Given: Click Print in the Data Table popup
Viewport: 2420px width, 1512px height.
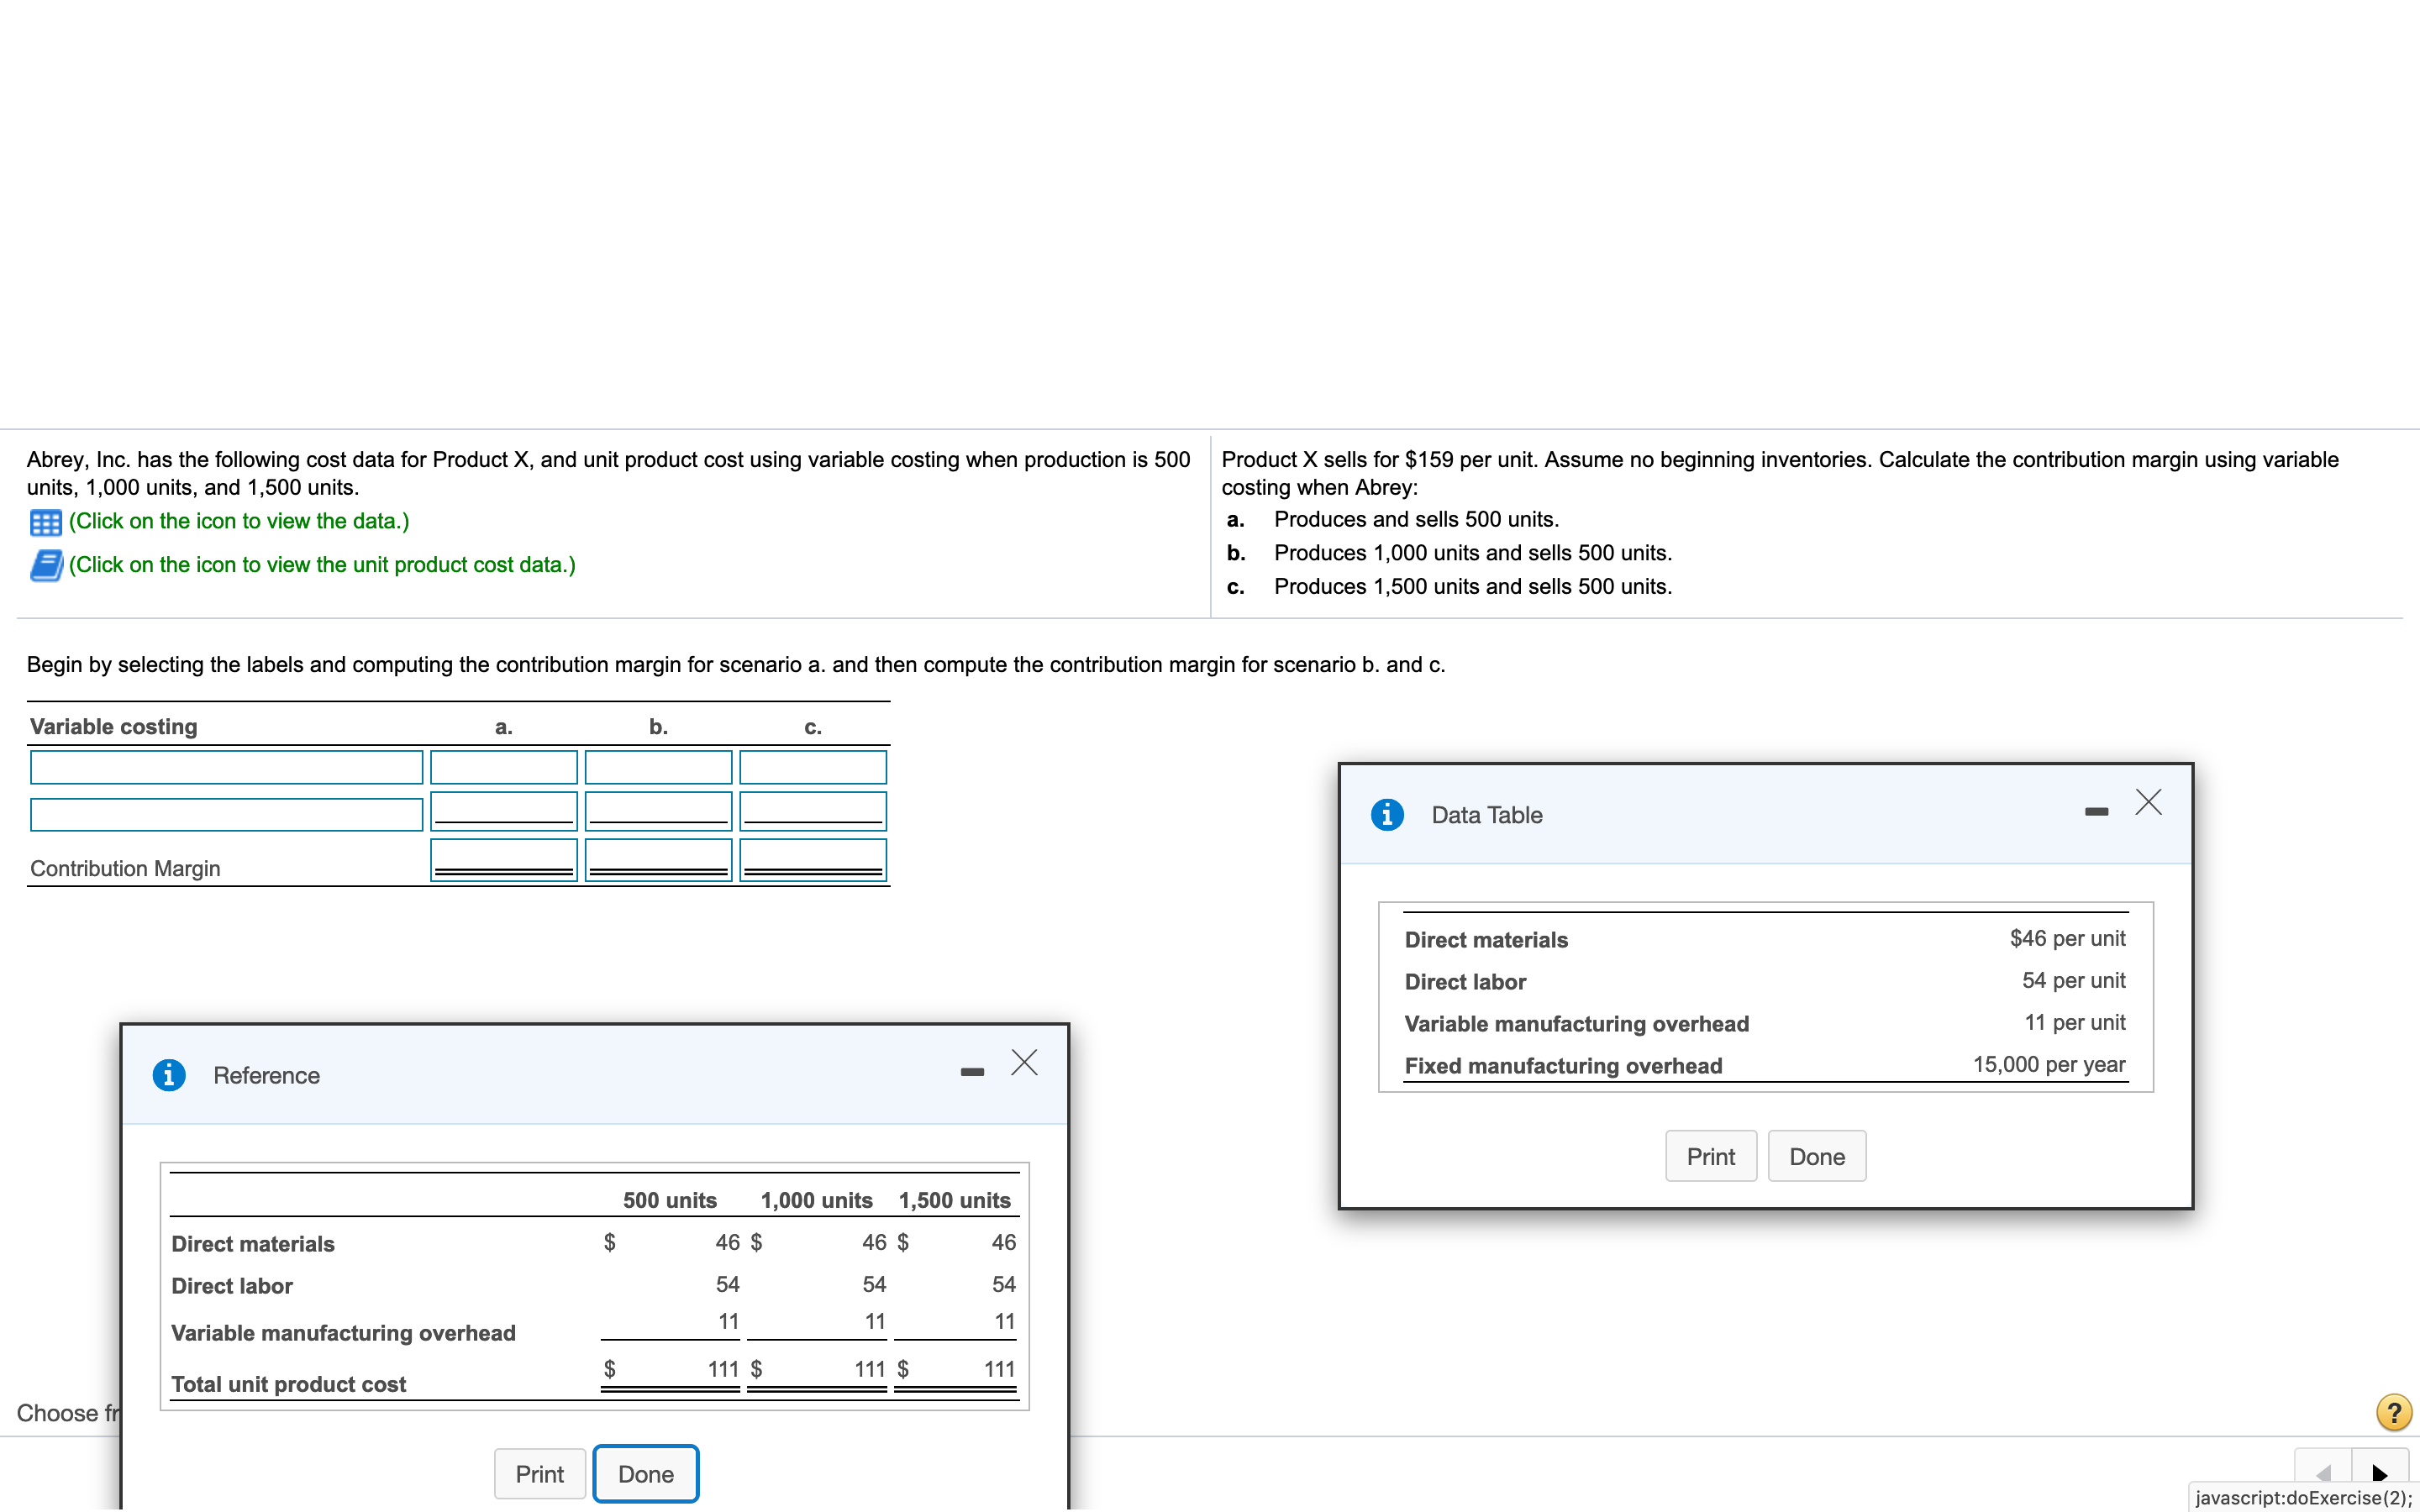Looking at the screenshot, I should [1711, 1156].
